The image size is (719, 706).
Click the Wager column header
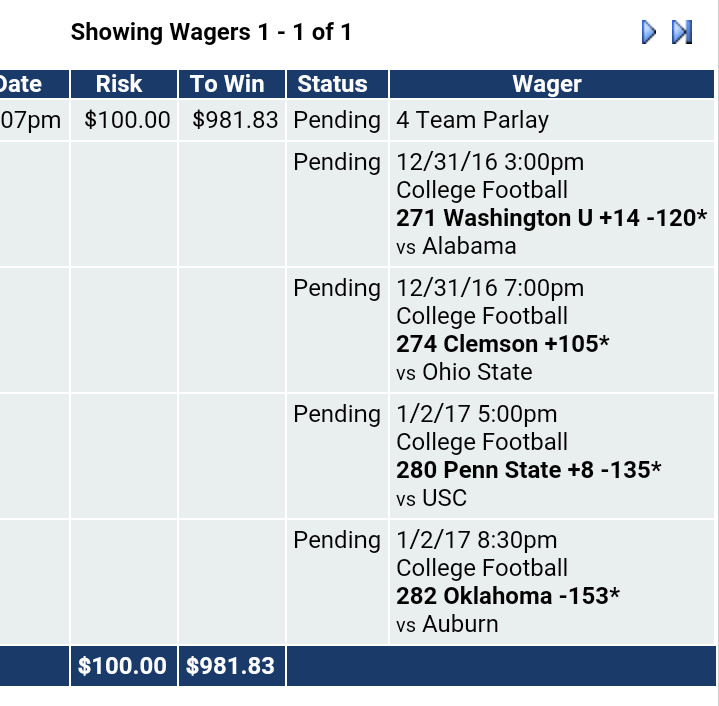(547, 84)
